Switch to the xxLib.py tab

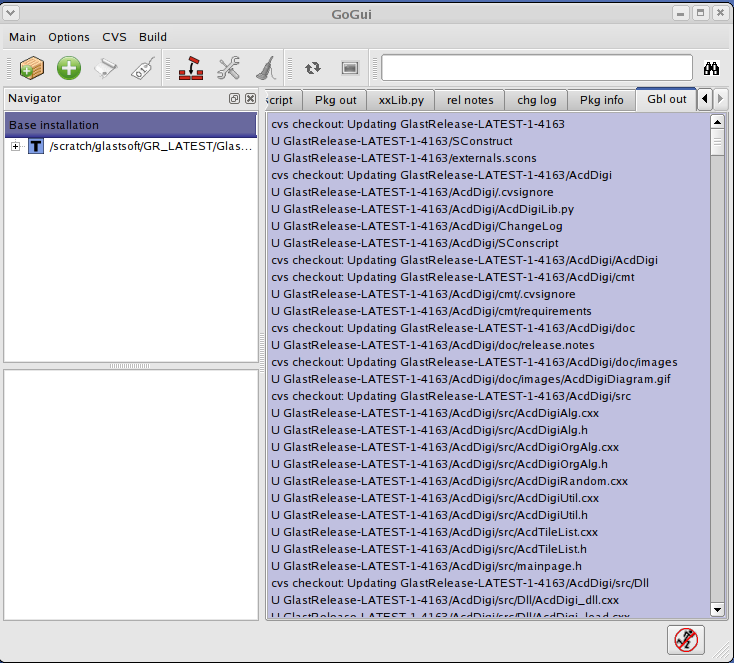click(401, 100)
